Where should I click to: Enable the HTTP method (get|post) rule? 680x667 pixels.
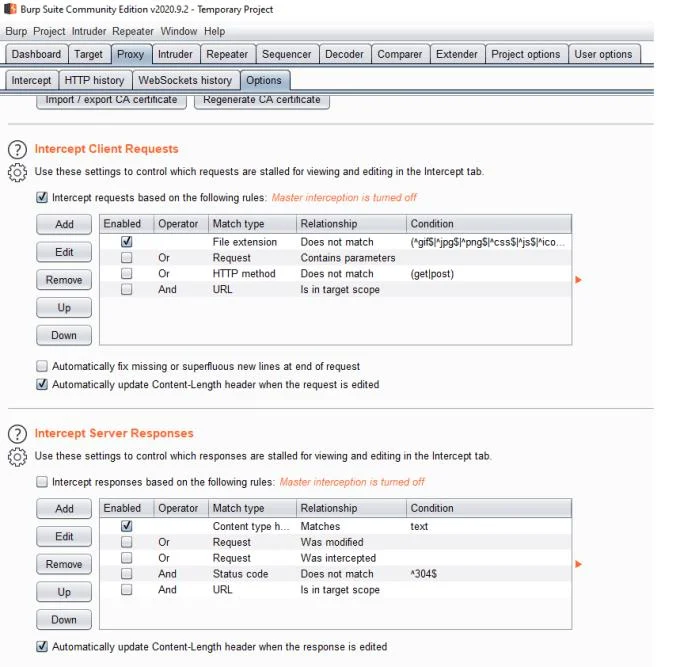[127, 274]
